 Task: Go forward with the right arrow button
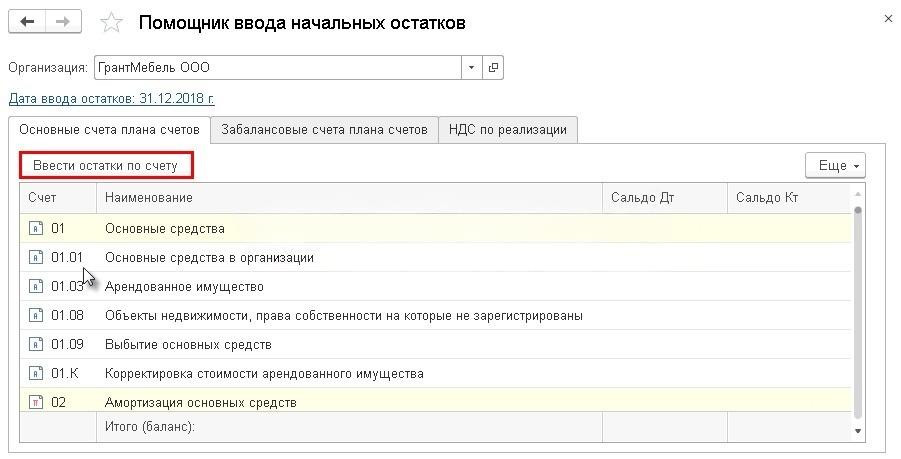pyautogui.click(x=63, y=22)
